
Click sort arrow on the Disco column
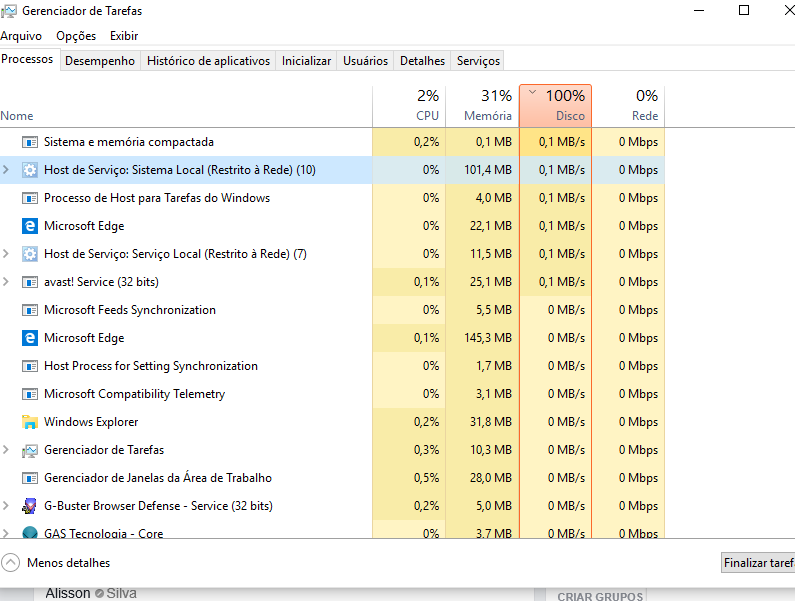532,92
